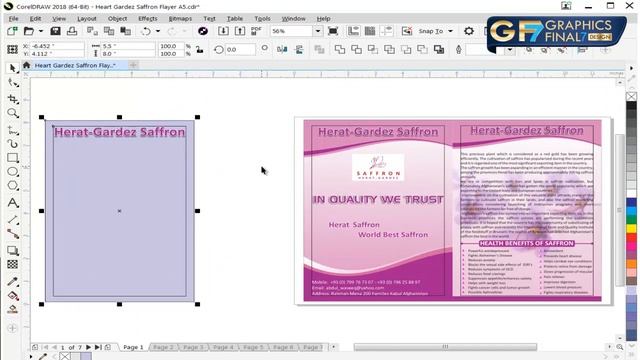The height and width of the screenshot is (360, 640).
Task: Click the Trim shapes icon
Action: point(356,49)
